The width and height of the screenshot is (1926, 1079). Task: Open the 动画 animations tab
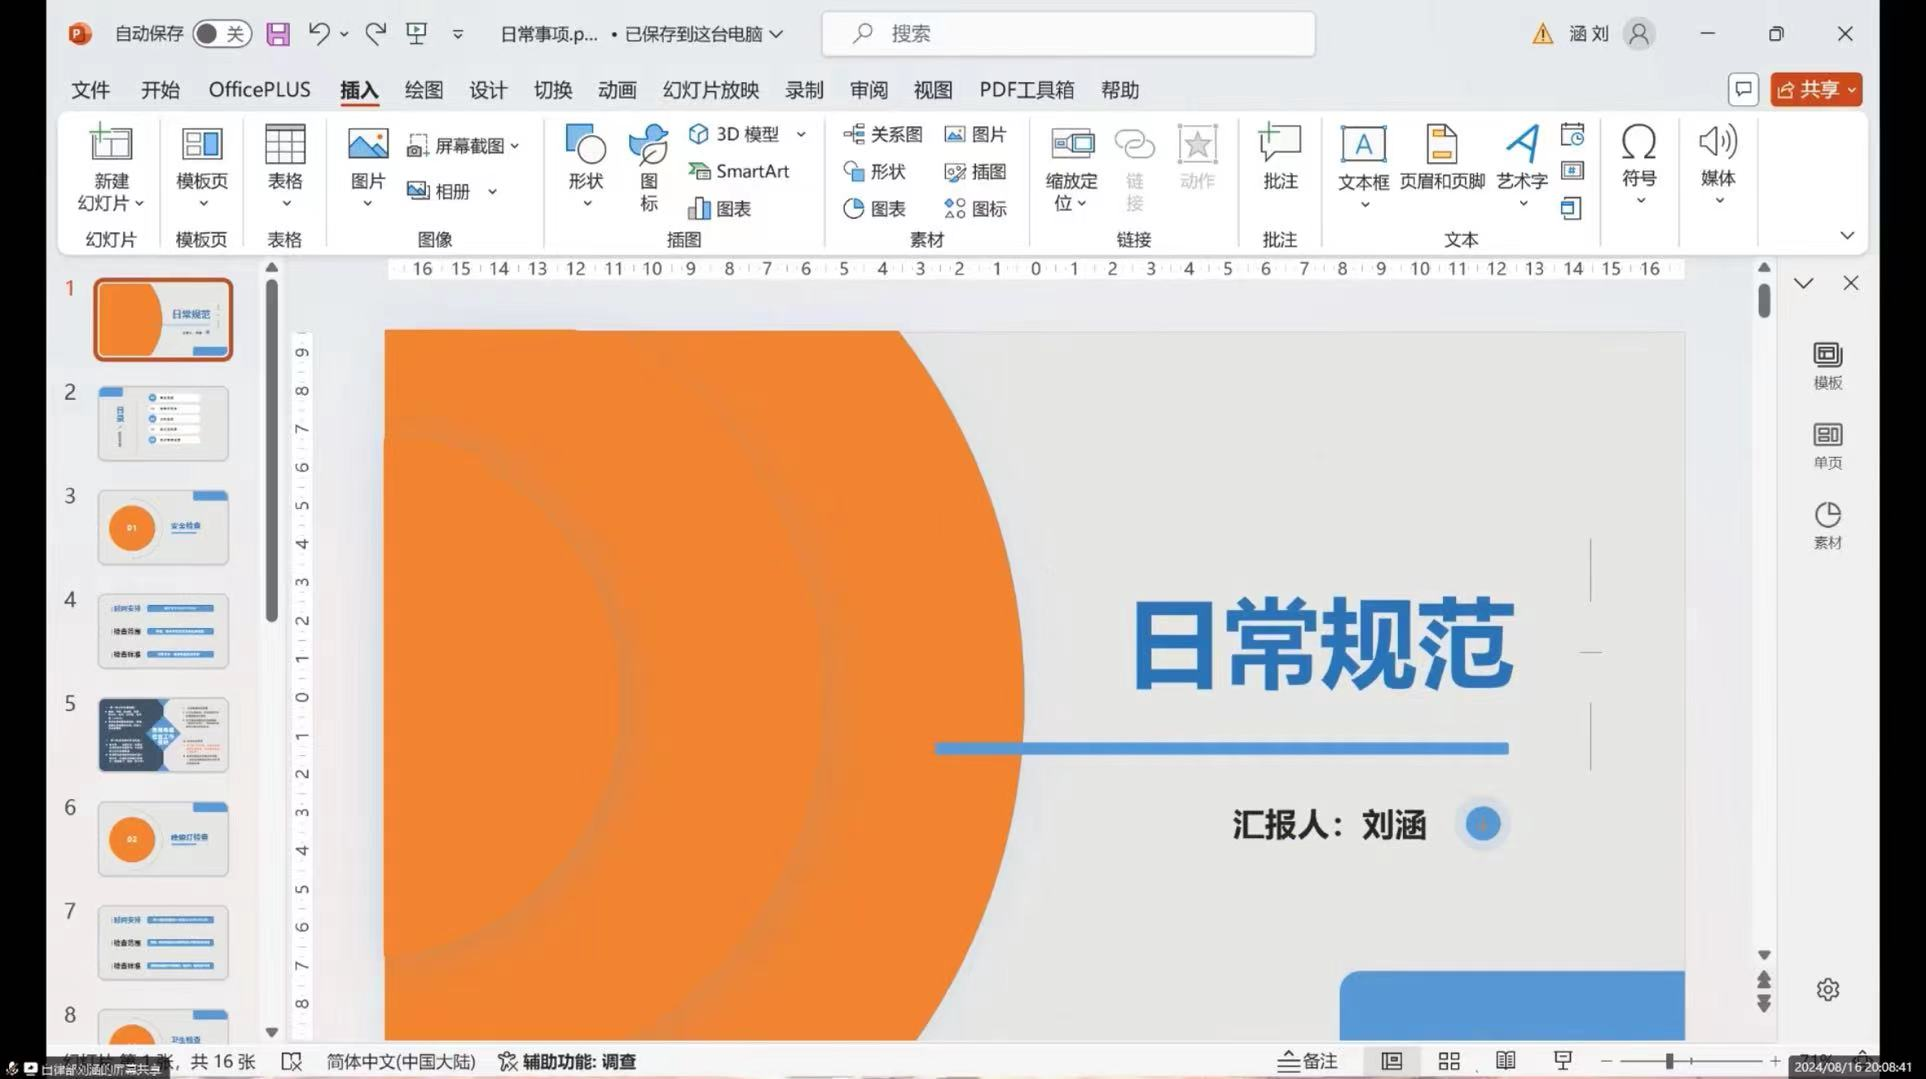(x=617, y=90)
